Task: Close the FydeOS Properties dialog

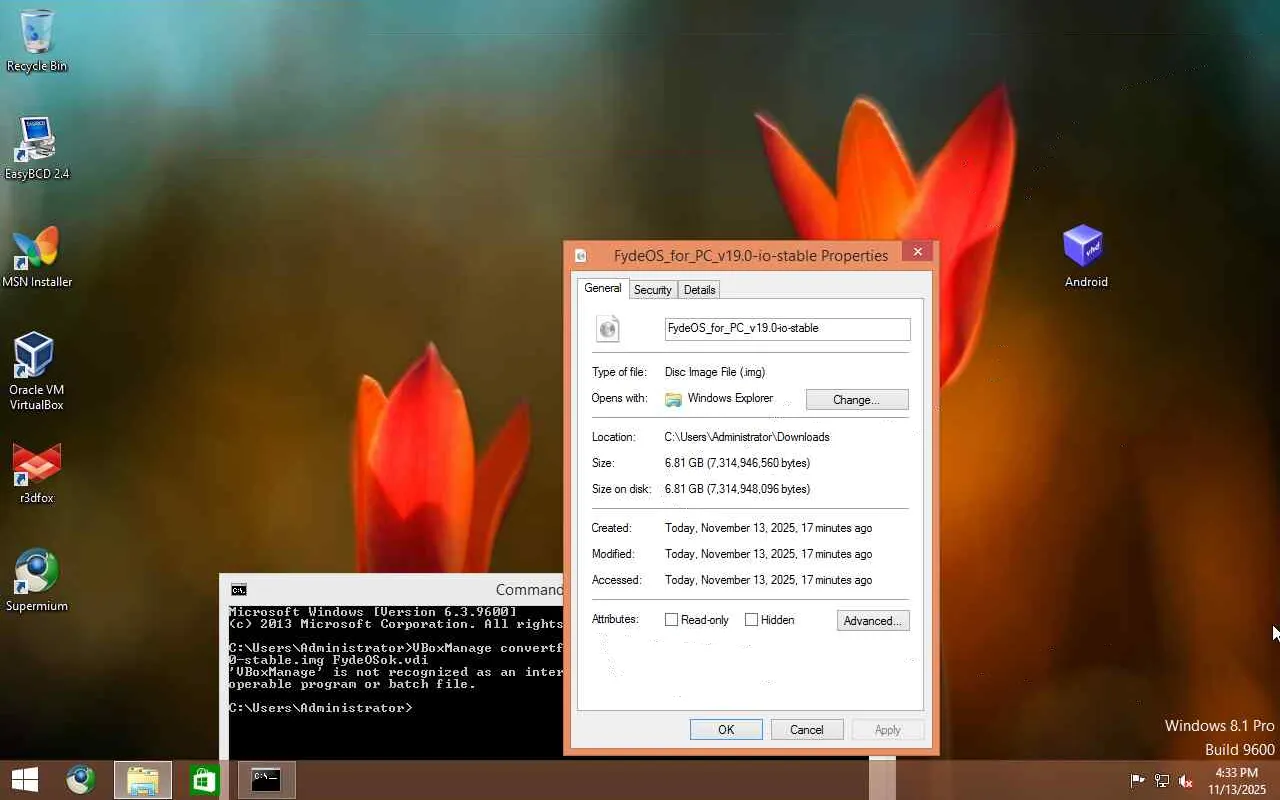Action: (x=918, y=252)
